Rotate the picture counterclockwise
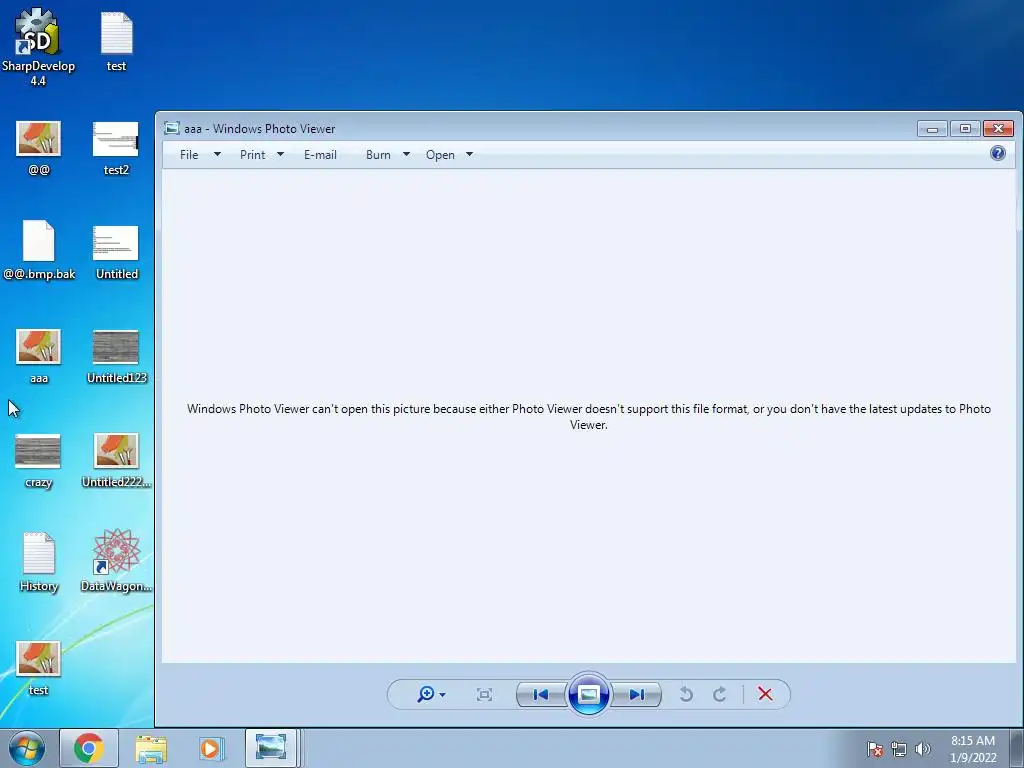The width and height of the screenshot is (1024, 768). point(686,694)
